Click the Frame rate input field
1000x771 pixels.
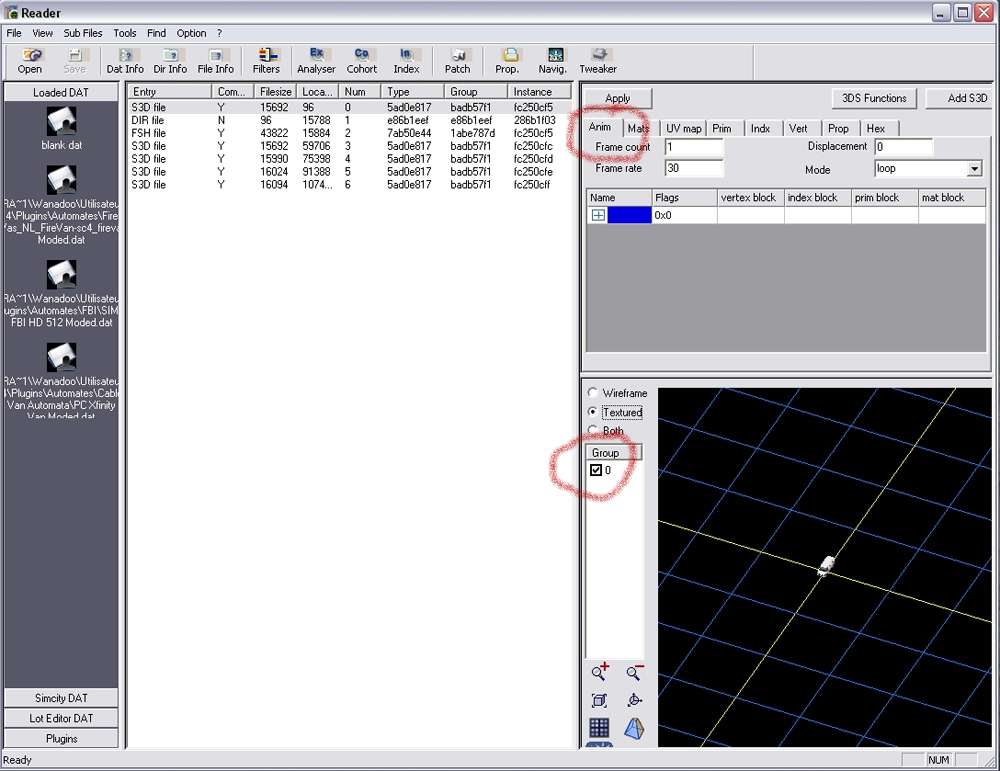(694, 168)
